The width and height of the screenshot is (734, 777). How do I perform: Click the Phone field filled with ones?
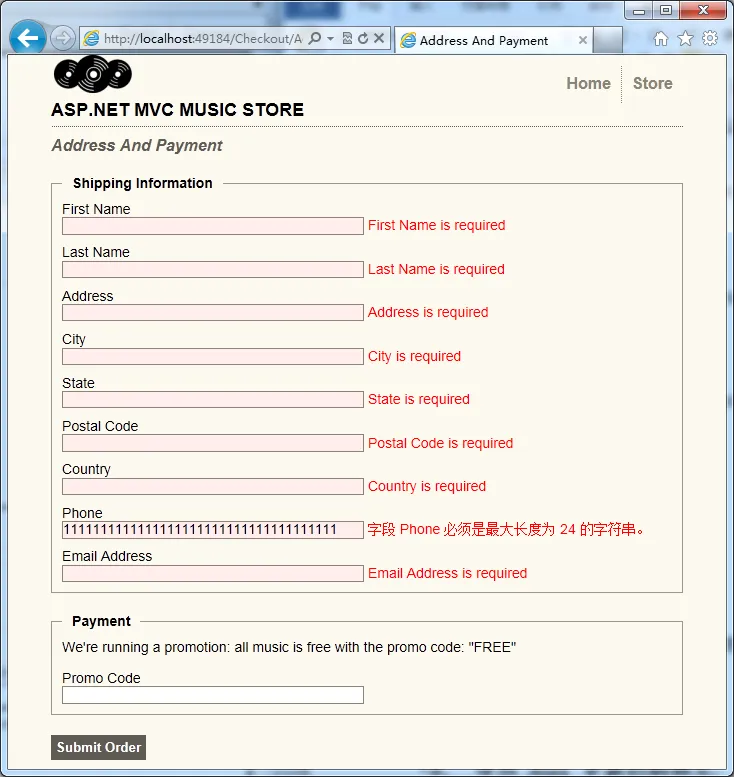click(213, 530)
